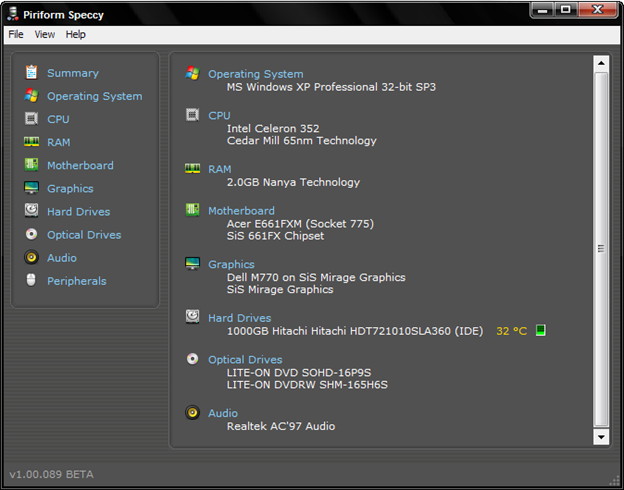This screenshot has width=624, height=490.
Task: Click the window resize grip corner
Action: click(615, 481)
